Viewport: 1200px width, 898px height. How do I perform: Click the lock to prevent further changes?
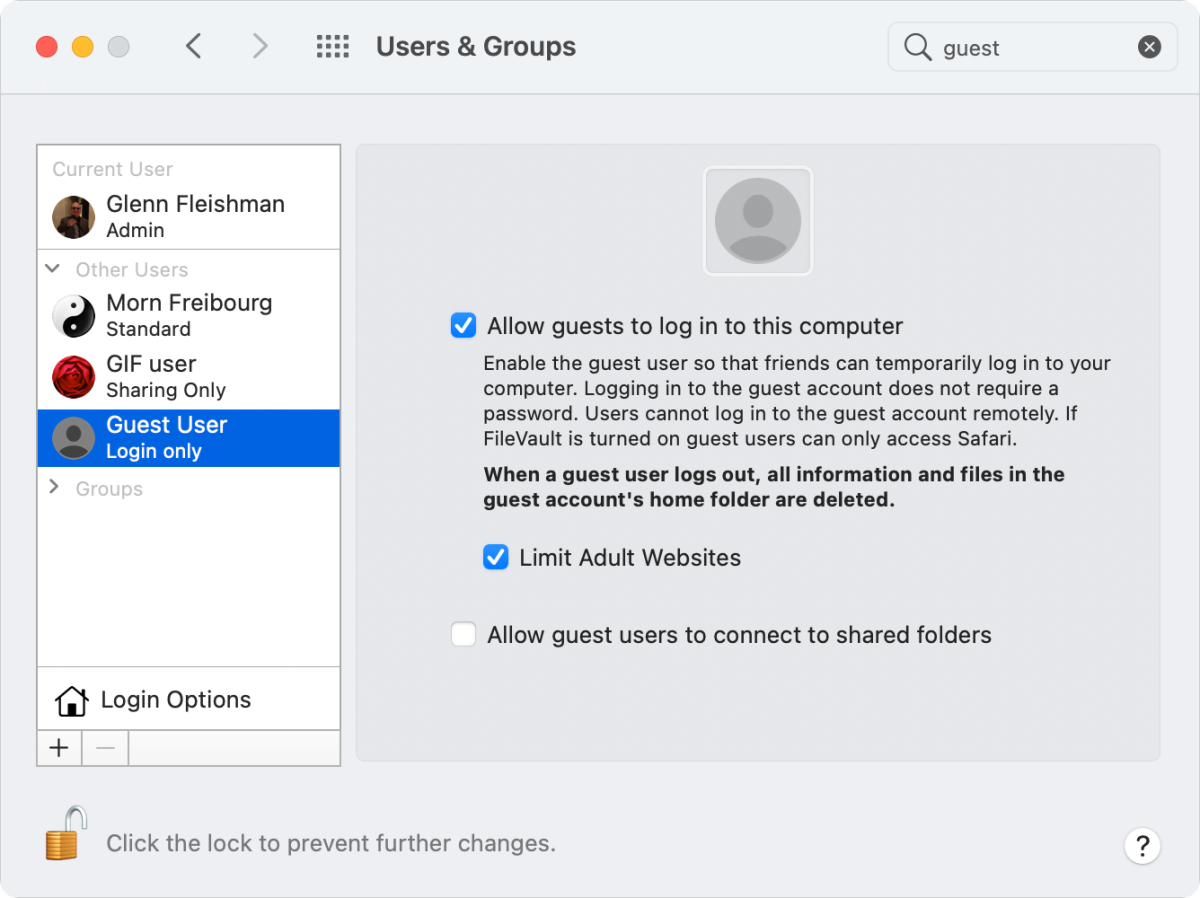tap(64, 843)
